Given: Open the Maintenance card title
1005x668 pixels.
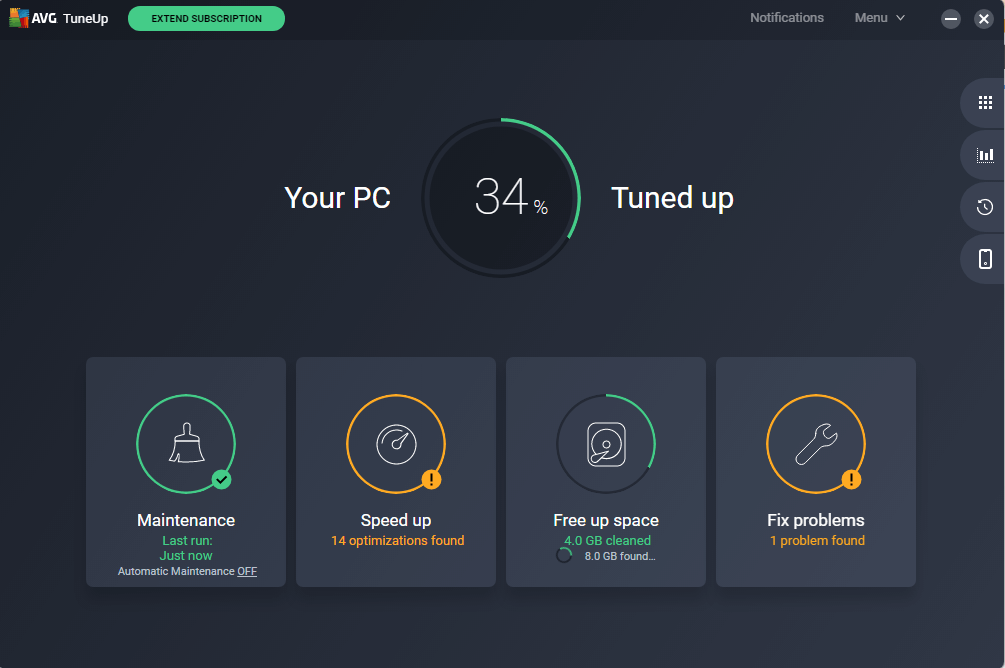Looking at the screenshot, I should tap(186, 520).
